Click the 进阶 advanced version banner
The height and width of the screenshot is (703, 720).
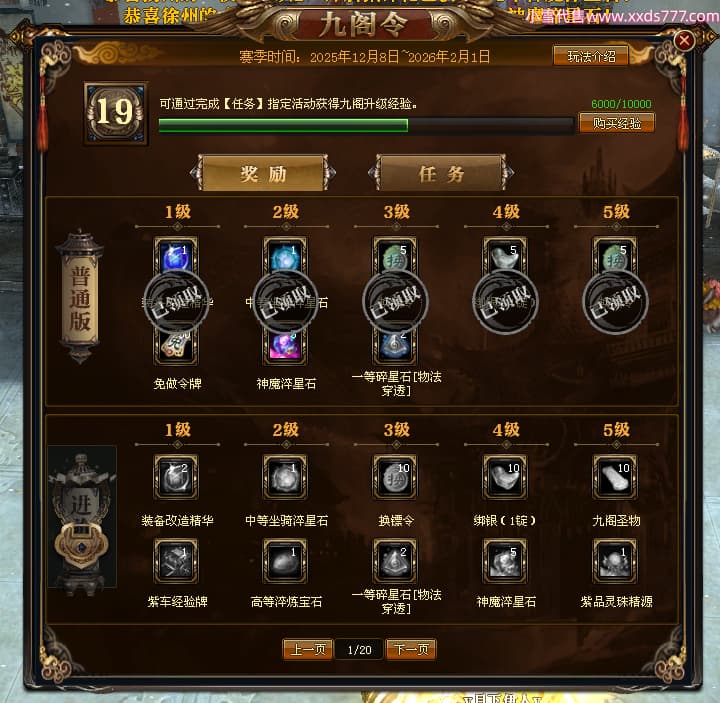[x=82, y=517]
